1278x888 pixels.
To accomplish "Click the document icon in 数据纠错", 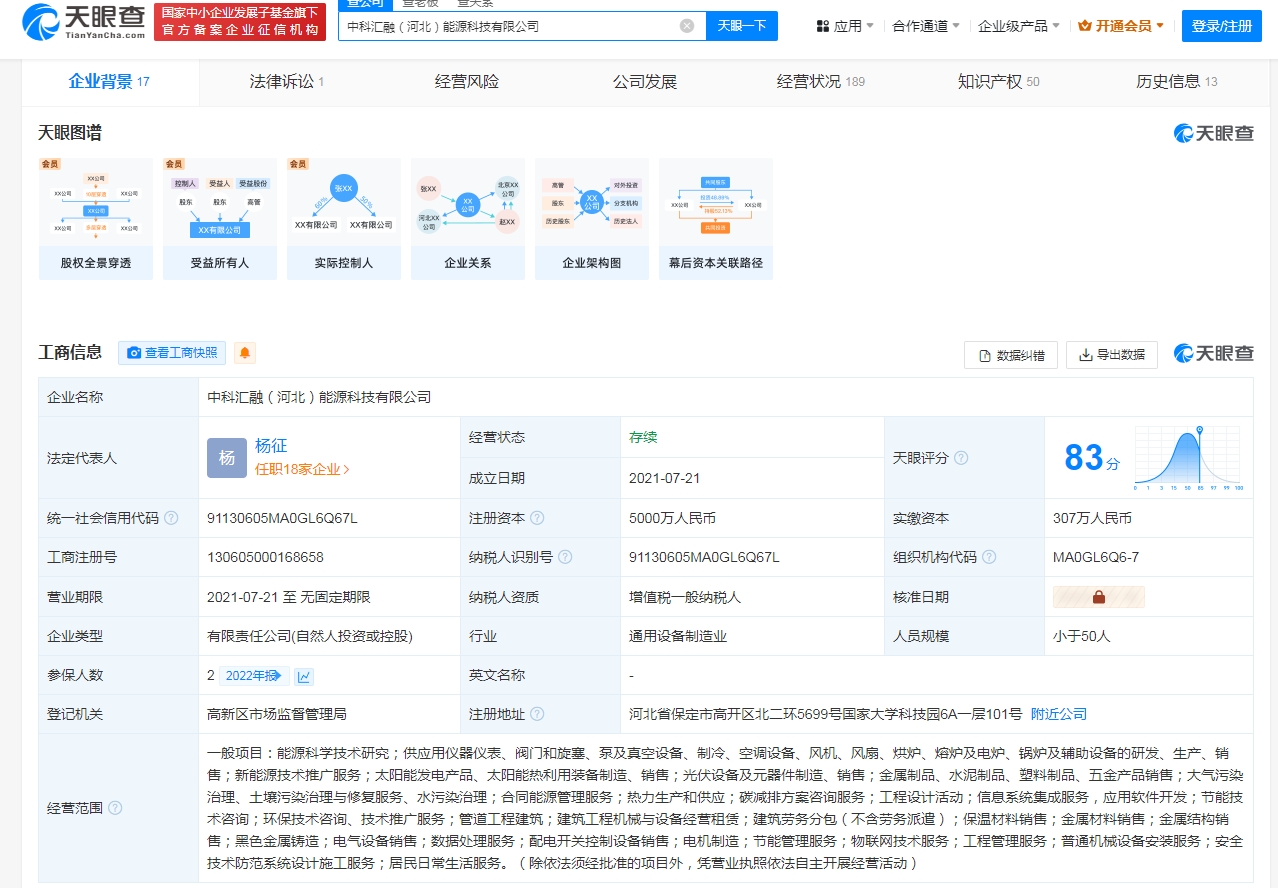I will coord(985,355).
